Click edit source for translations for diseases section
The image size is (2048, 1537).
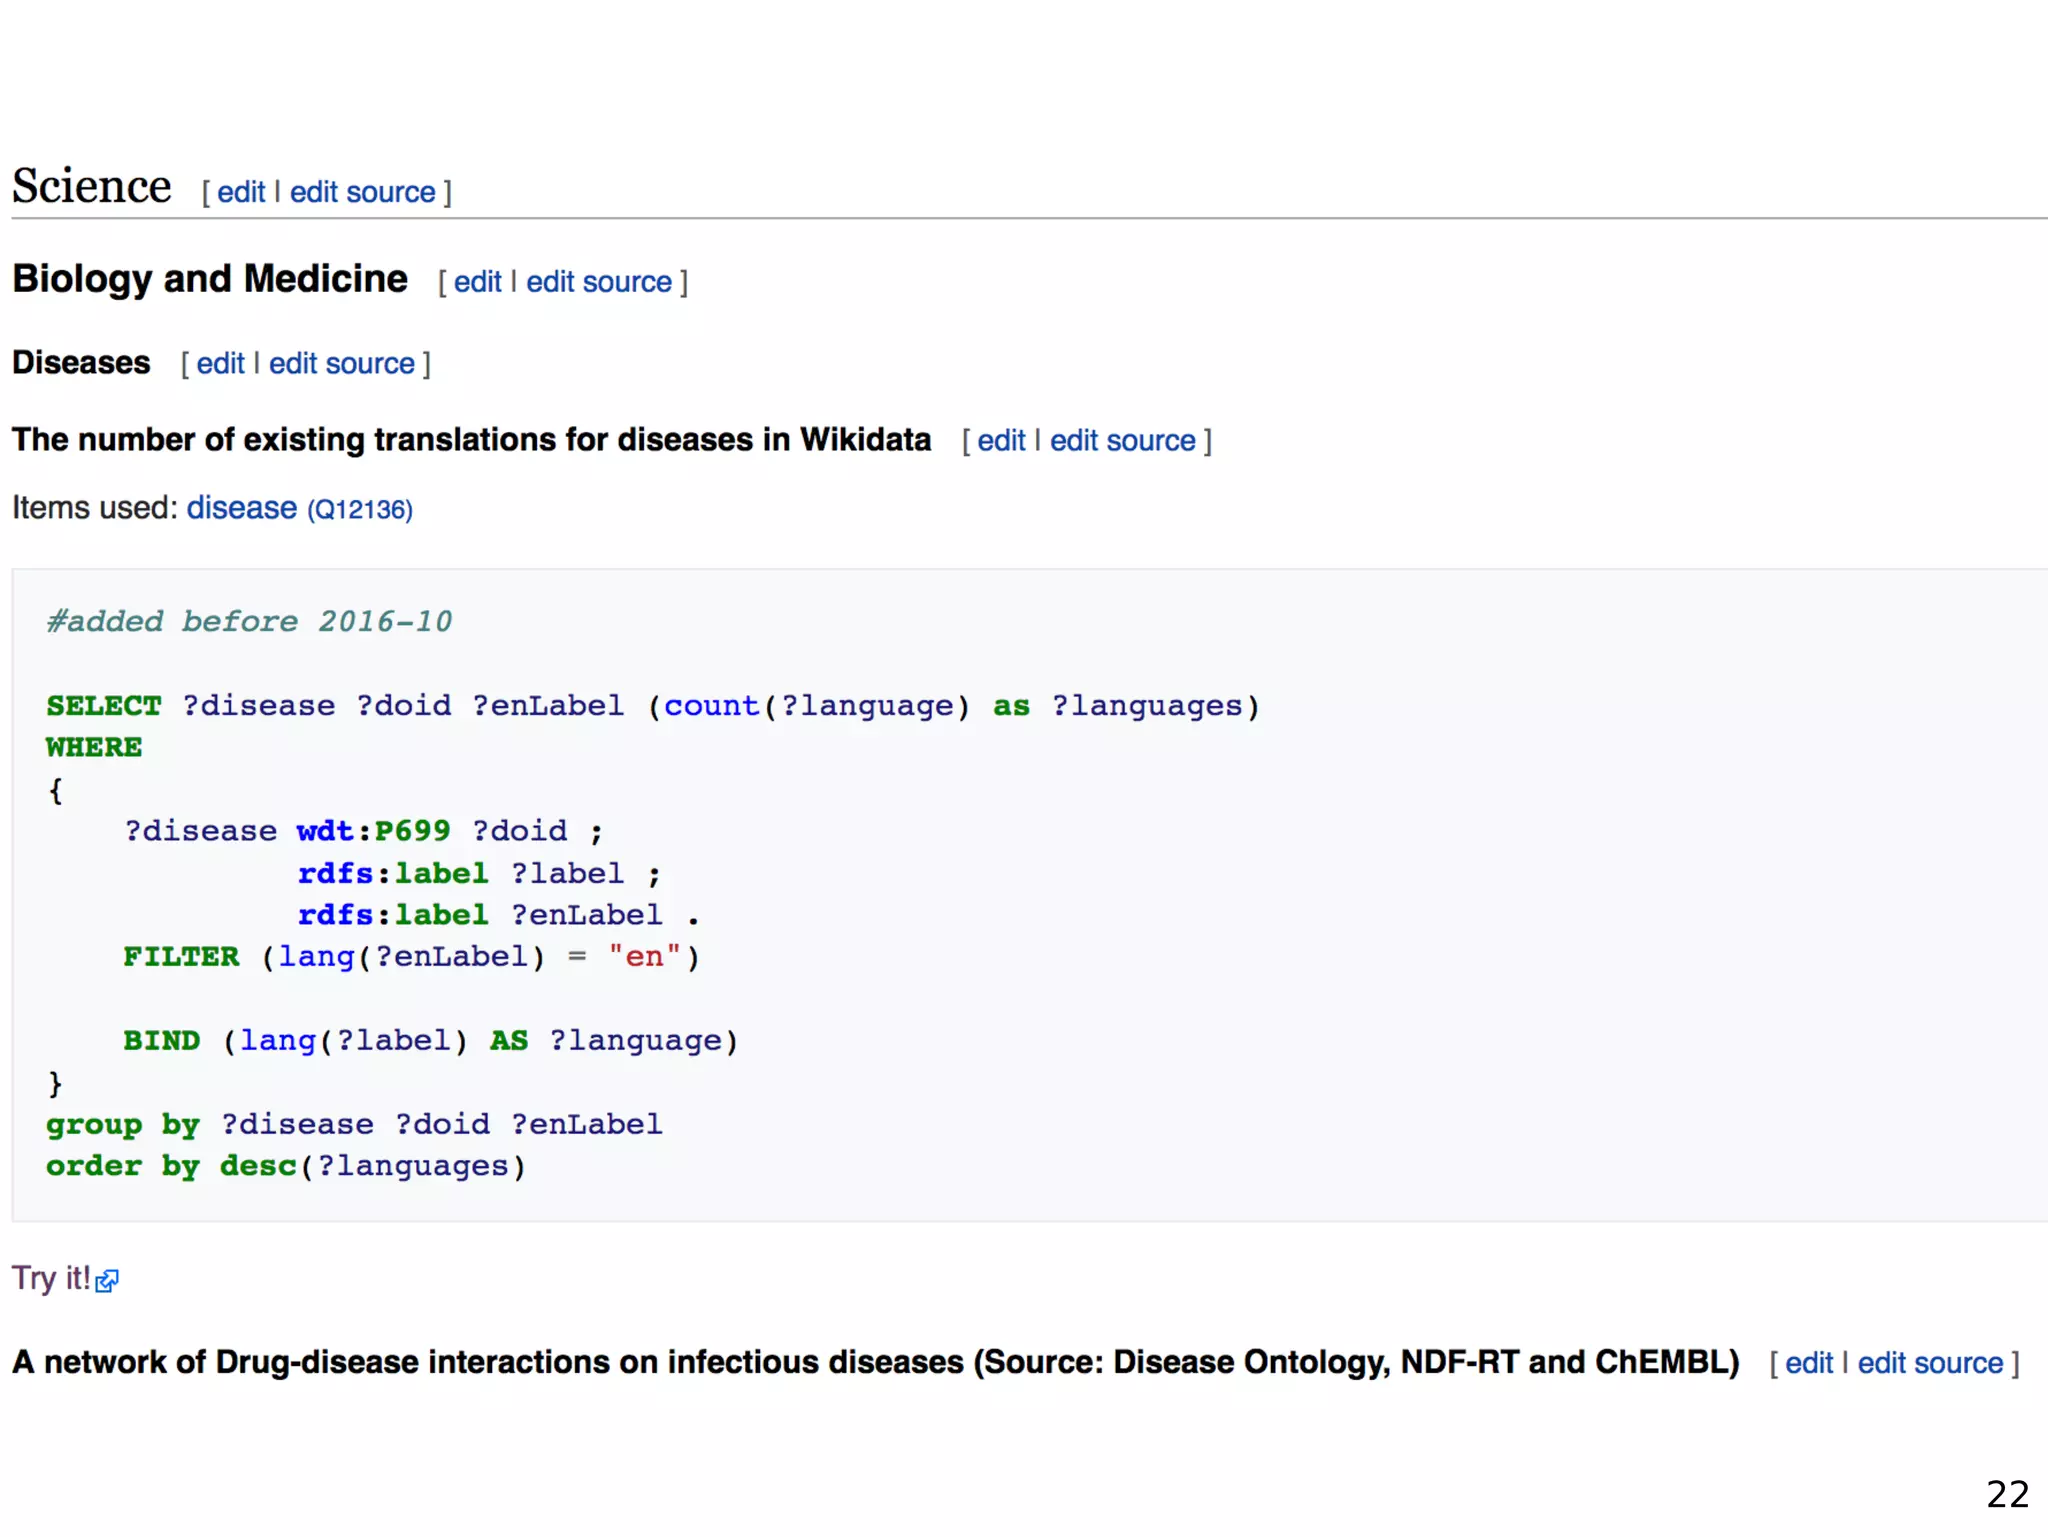[1122, 441]
